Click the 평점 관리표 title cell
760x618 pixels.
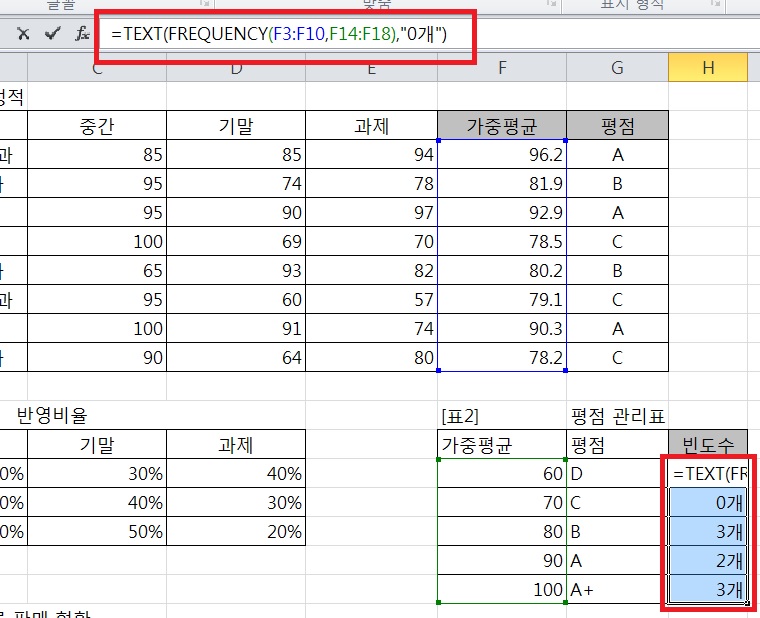coord(617,416)
